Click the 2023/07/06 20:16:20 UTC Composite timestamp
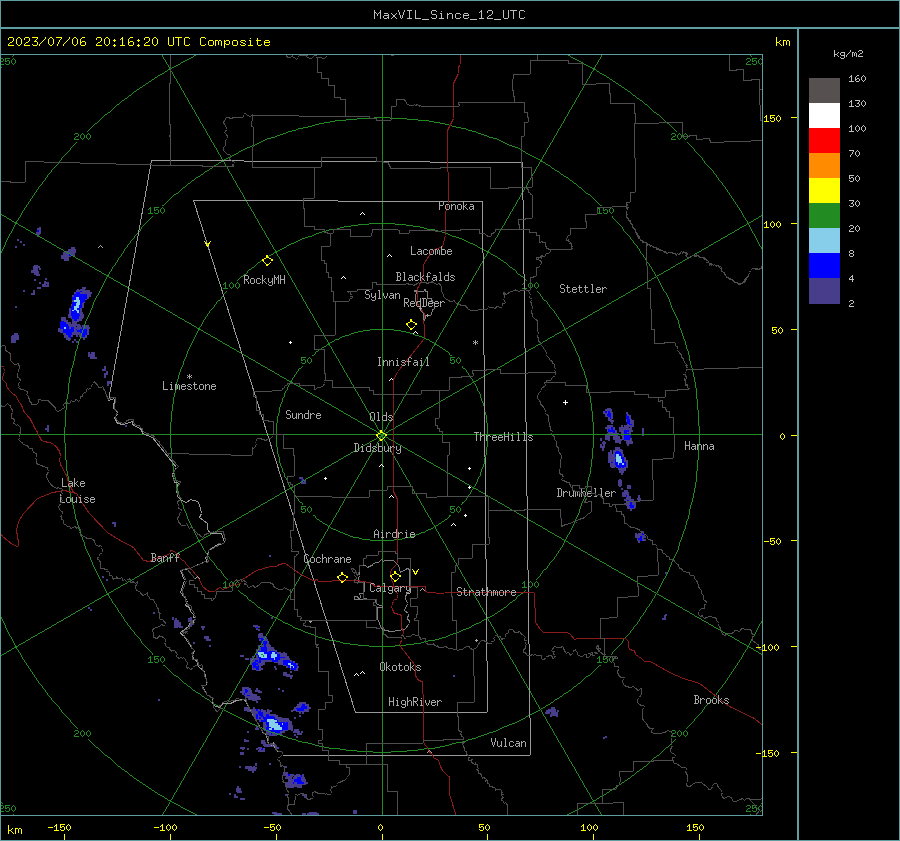The image size is (900, 841). click(x=139, y=42)
